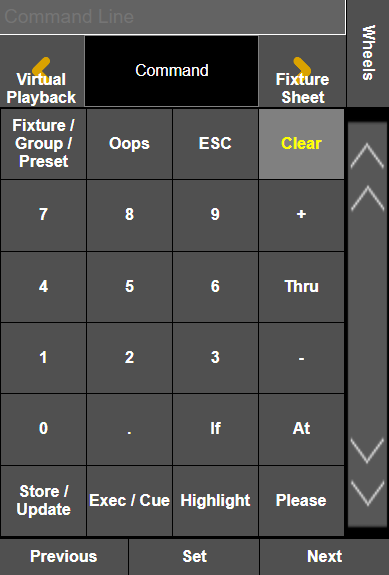Click the top up-arrow in the scroll strip
This screenshot has width=389, height=575.
click(x=367, y=156)
